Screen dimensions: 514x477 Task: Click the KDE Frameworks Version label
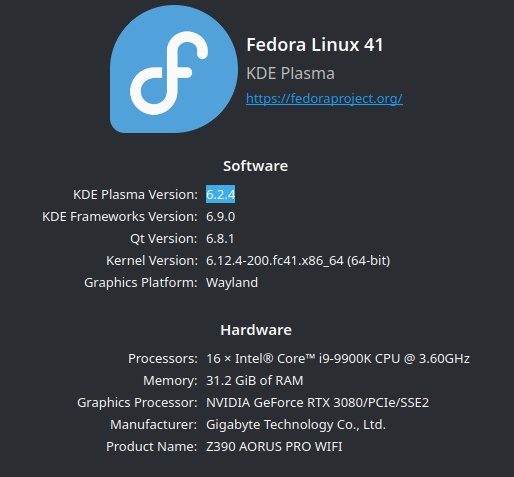tap(120, 217)
